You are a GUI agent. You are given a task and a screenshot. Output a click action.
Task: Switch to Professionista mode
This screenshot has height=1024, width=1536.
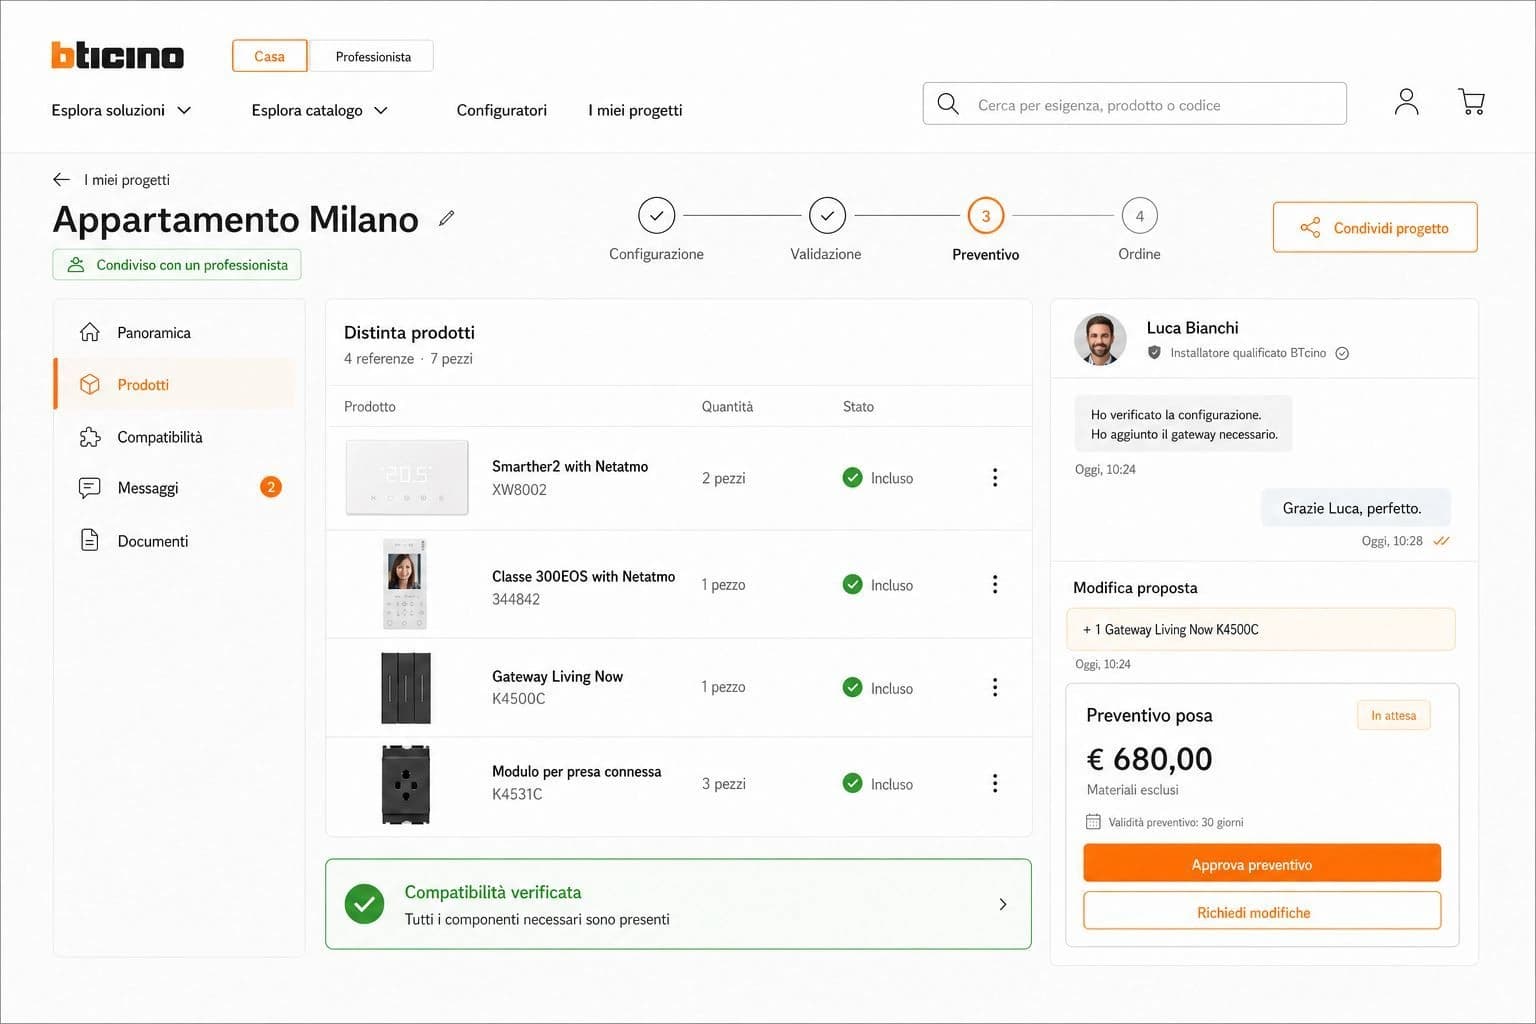[372, 56]
